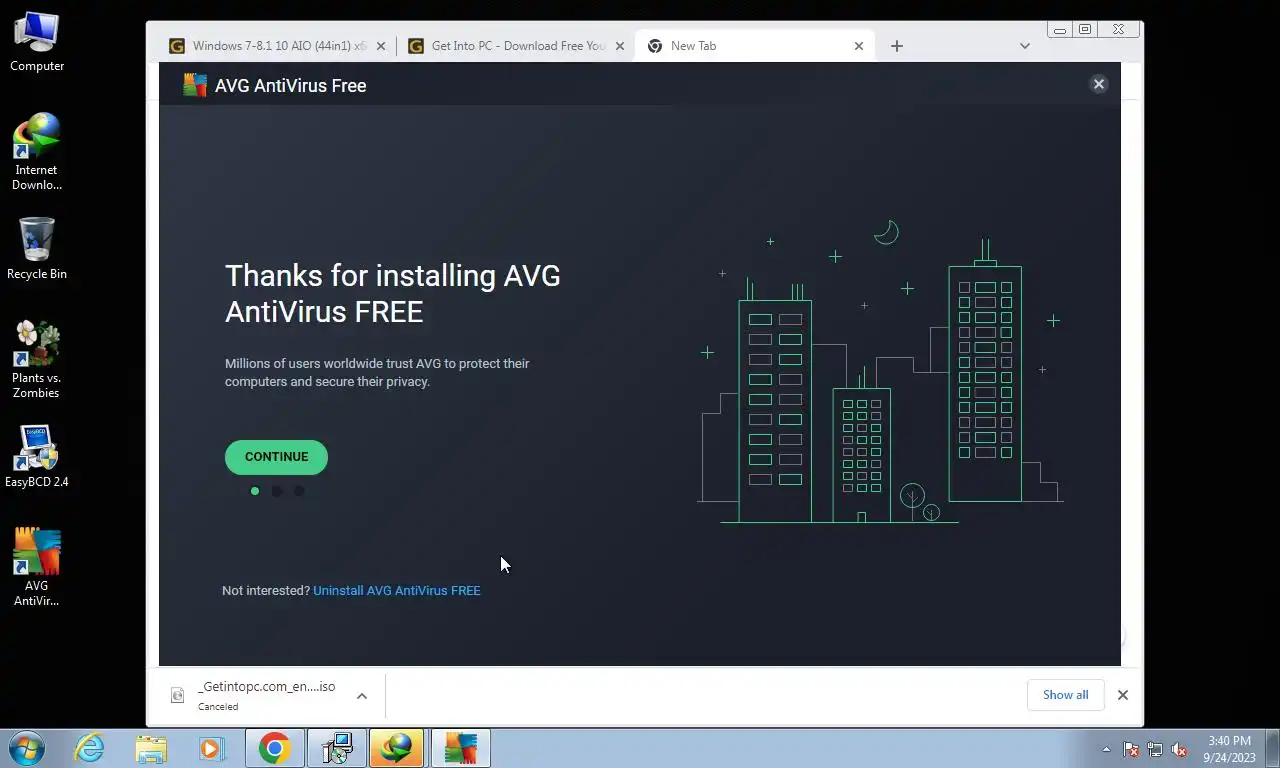The width and height of the screenshot is (1280, 768).
Task: Close the New Tab tab
Action: pyautogui.click(x=859, y=46)
